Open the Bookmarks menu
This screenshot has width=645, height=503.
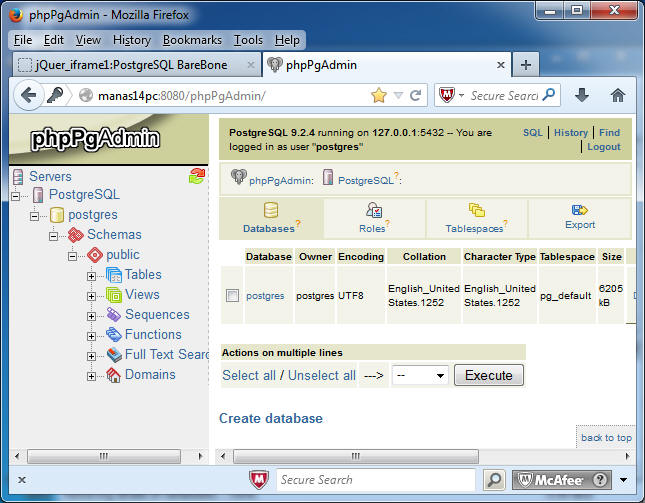[x=192, y=40]
